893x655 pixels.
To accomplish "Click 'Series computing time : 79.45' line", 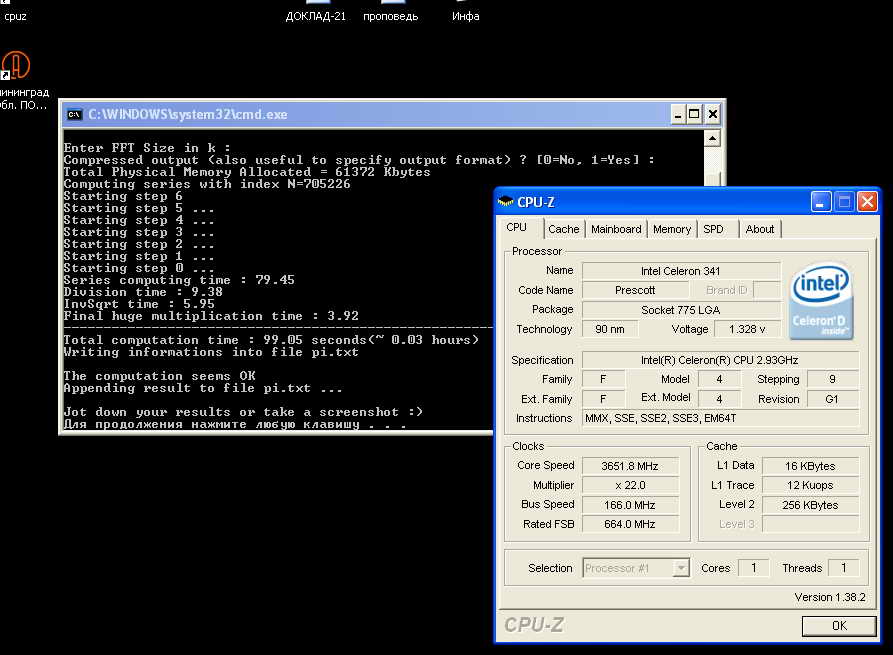I will [179, 280].
